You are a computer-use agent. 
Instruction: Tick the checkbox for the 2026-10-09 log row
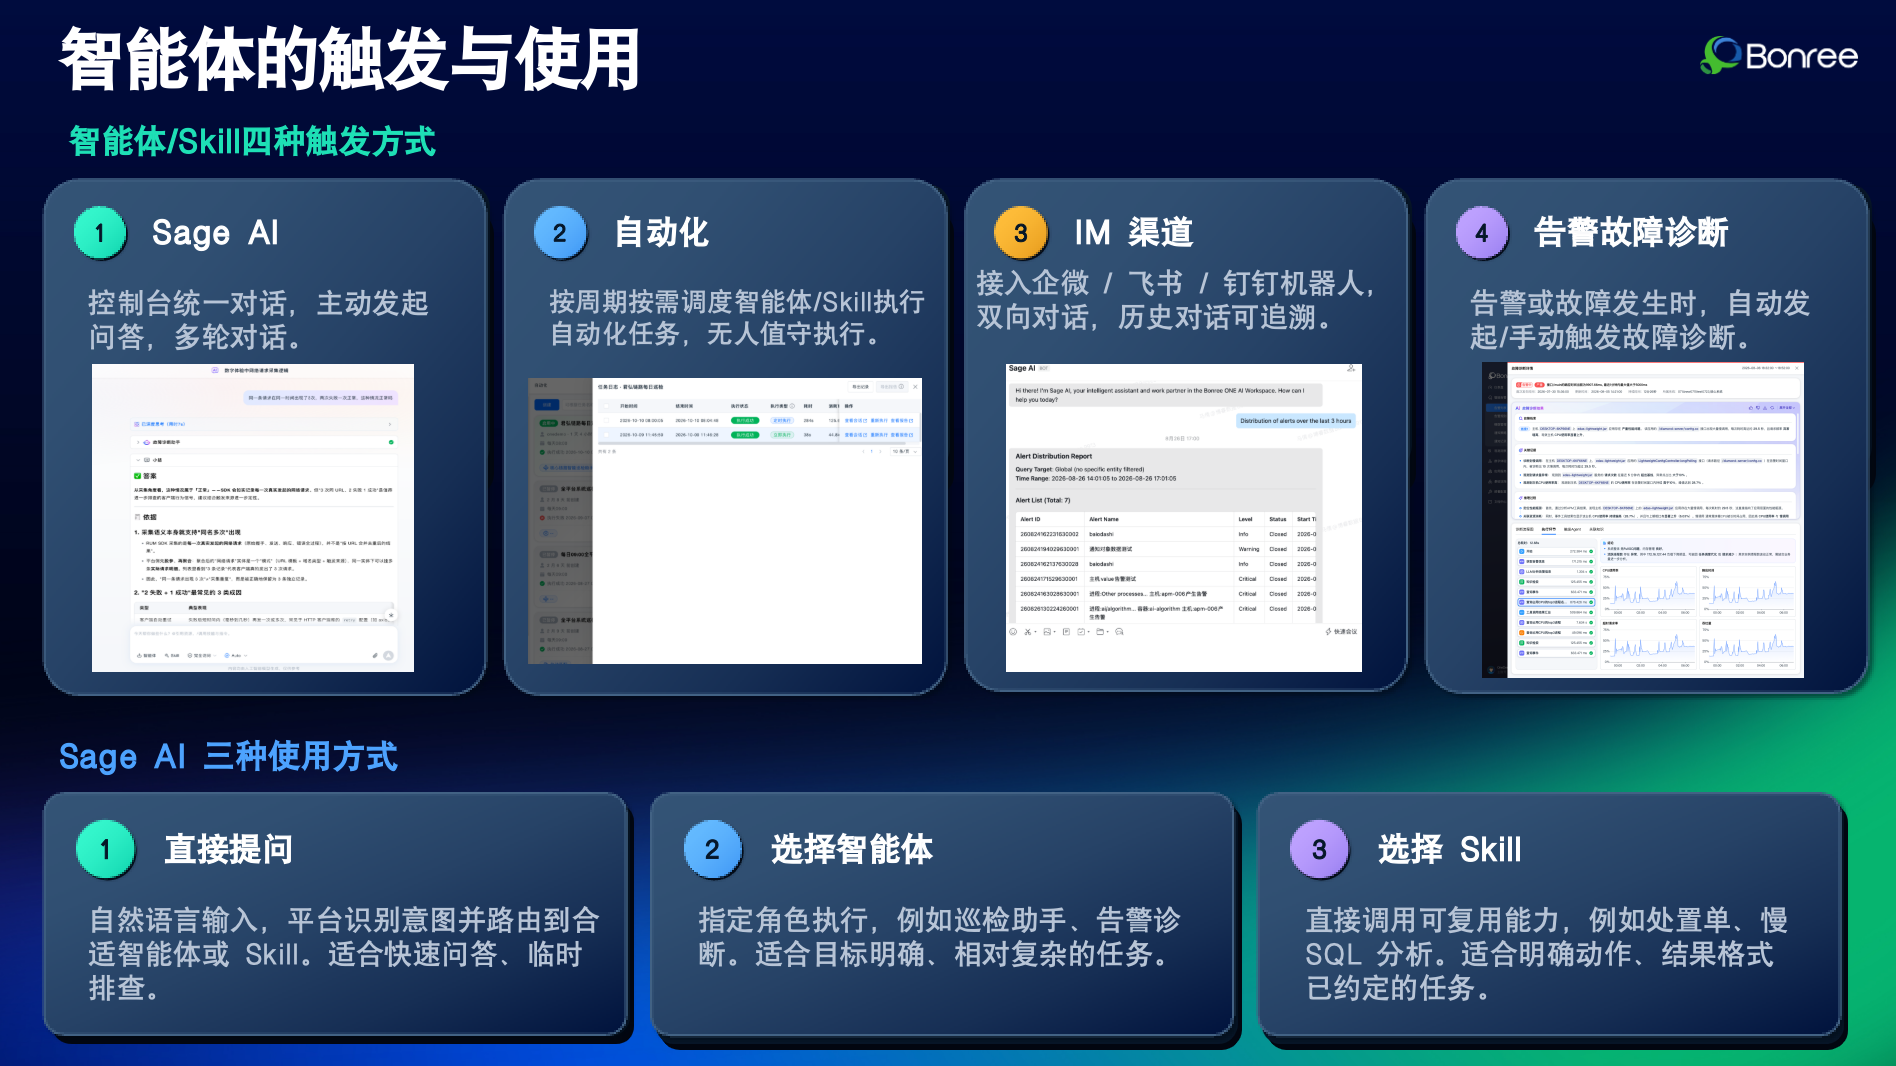[606, 435]
